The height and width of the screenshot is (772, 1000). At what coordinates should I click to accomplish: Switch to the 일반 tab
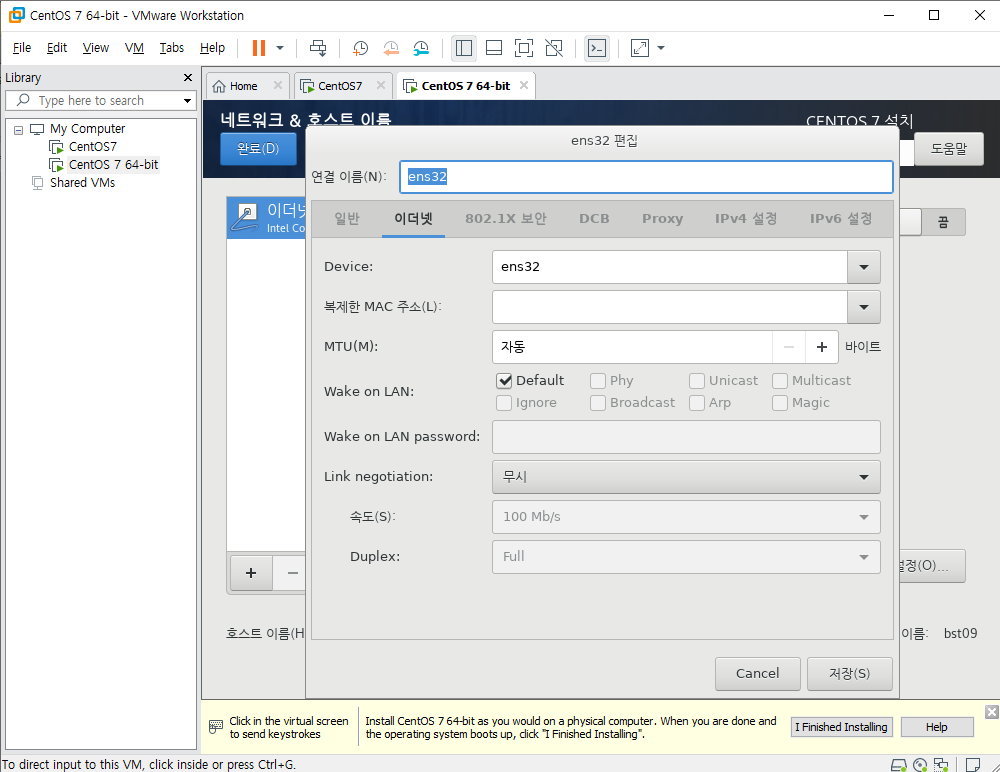pos(347,219)
